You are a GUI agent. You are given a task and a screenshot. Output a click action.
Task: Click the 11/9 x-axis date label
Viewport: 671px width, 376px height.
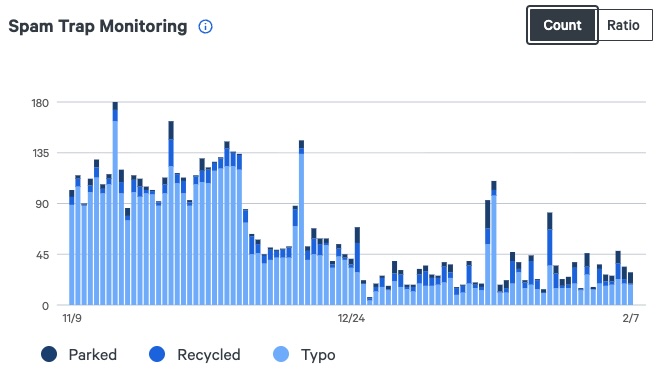(x=72, y=318)
